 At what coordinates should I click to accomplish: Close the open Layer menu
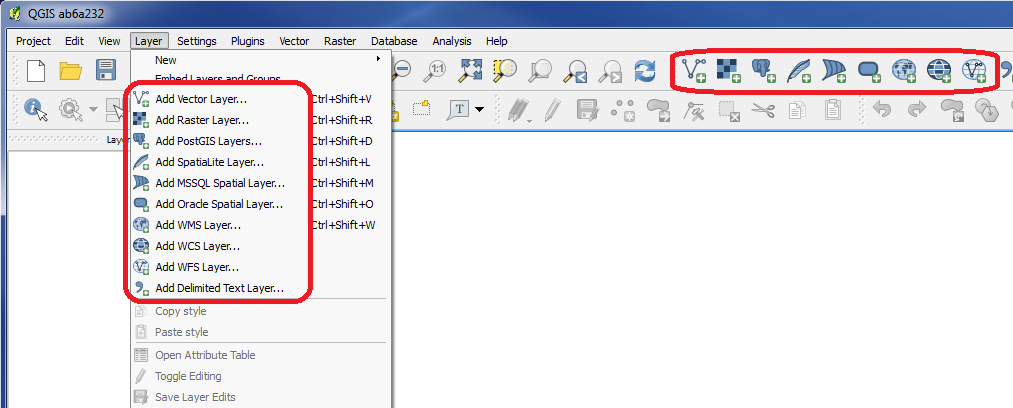(149, 41)
